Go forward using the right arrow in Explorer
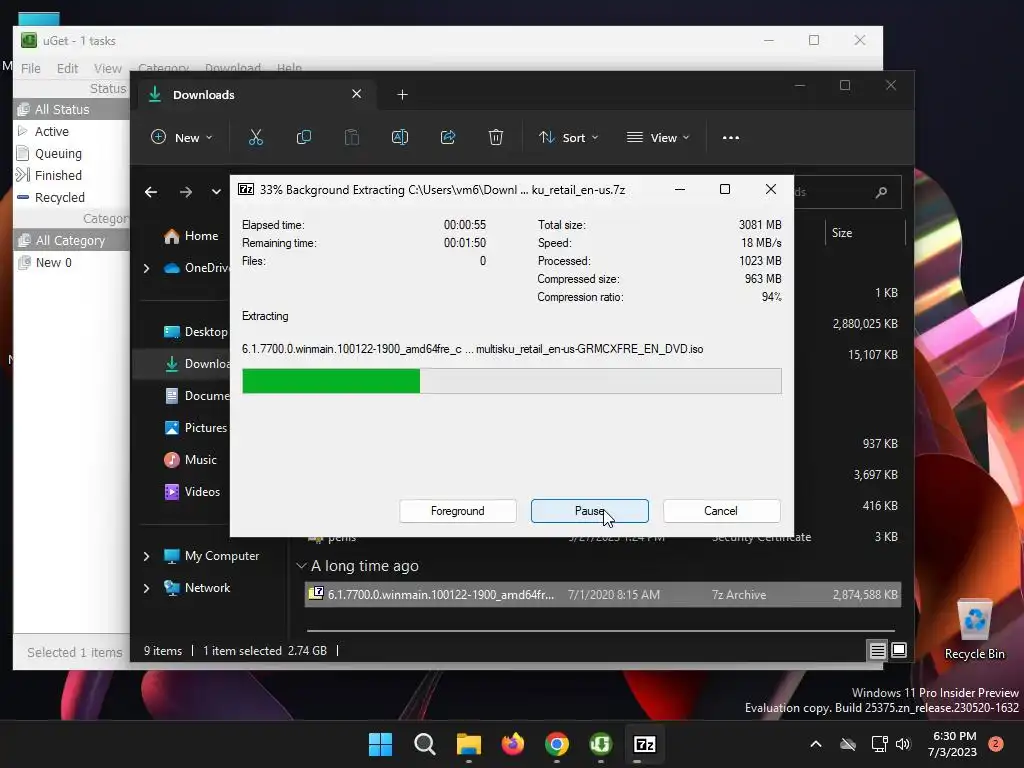 (185, 192)
